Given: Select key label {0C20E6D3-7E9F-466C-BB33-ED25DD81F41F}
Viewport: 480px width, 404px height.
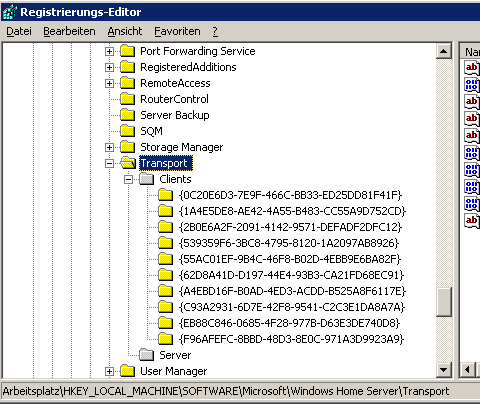Looking at the screenshot, I should pos(290,195).
